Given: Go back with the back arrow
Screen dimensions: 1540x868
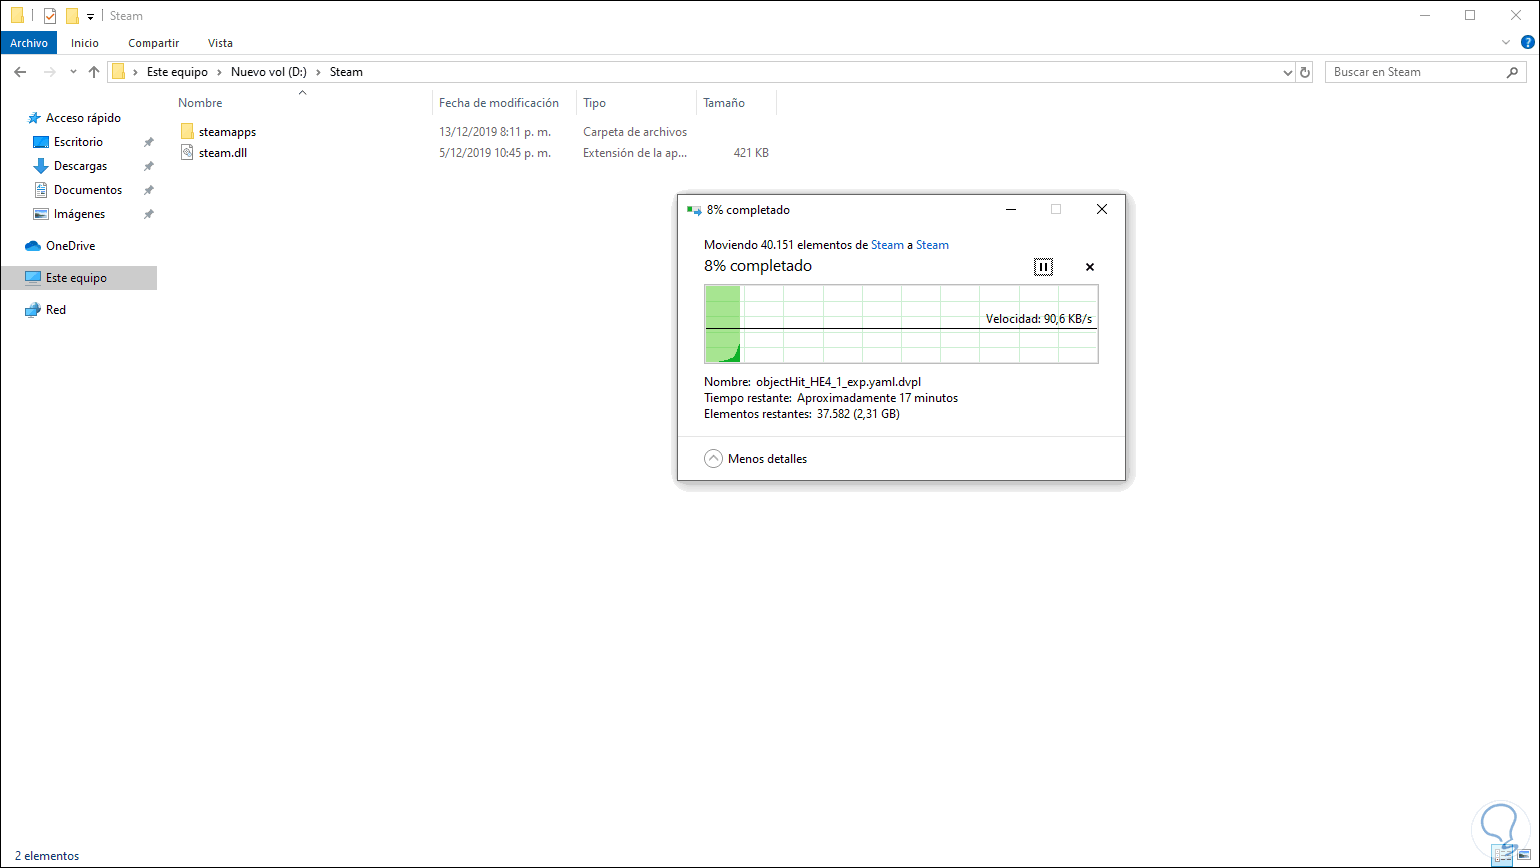Looking at the screenshot, I should tap(20, 72).
